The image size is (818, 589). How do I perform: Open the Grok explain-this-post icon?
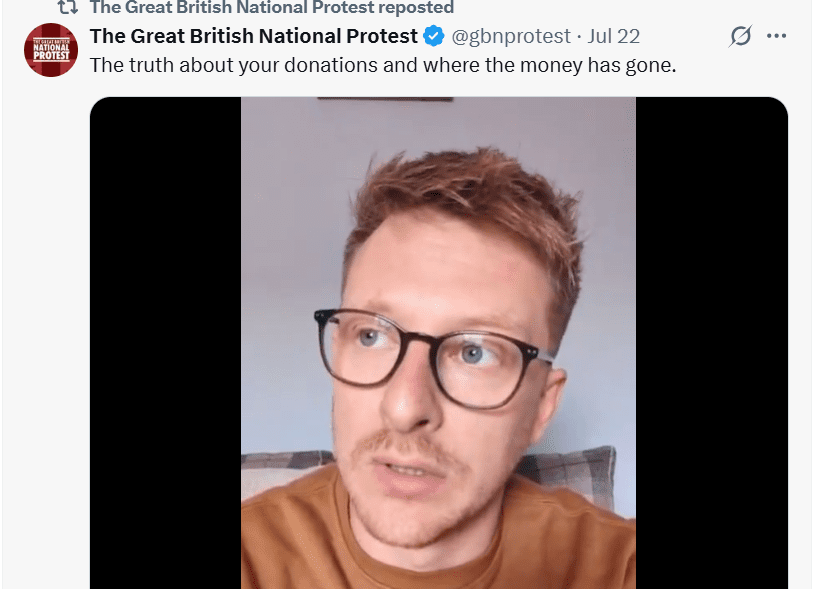[740, 37]
